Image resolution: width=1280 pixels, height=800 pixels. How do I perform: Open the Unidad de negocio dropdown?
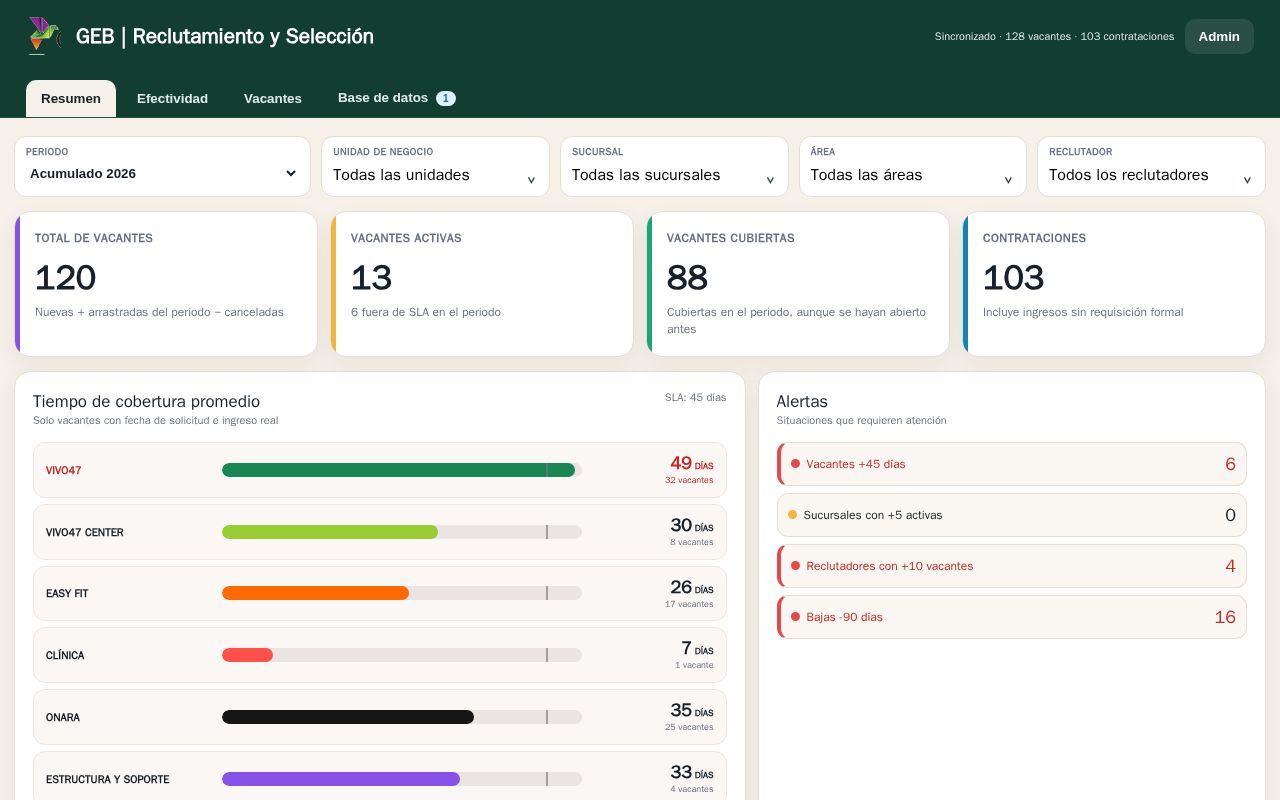click(435, 166)
